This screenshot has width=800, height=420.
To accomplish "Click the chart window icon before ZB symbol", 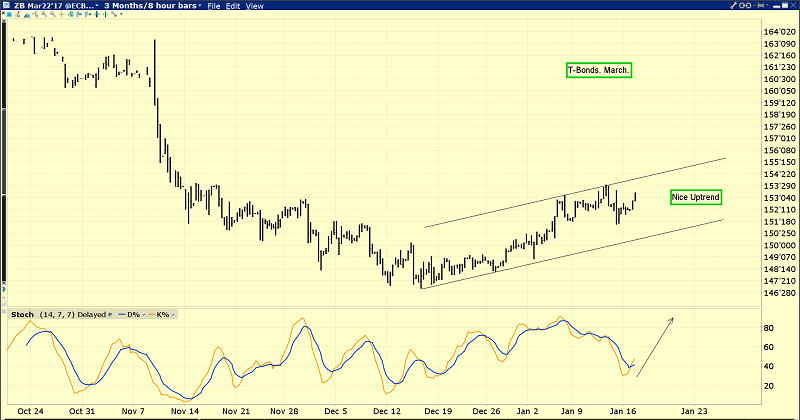I will coord(6,6).
